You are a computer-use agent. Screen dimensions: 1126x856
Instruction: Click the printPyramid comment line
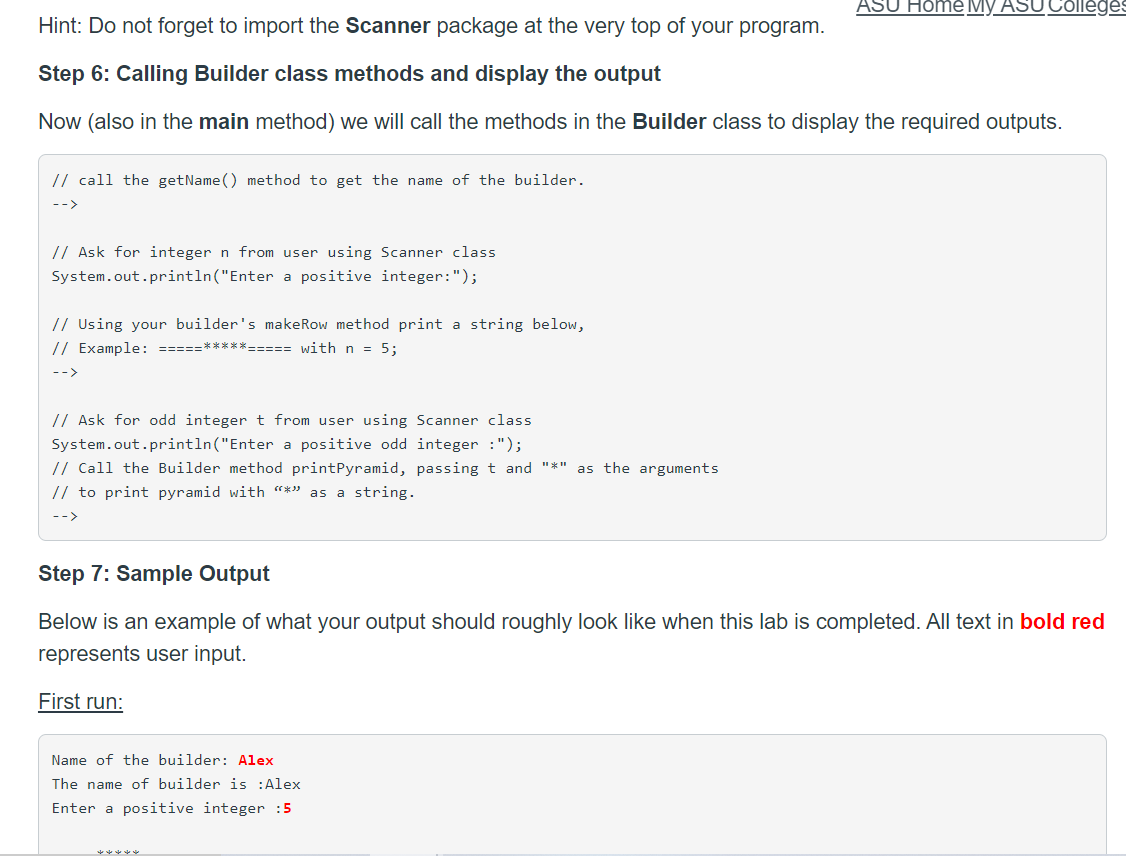point(385,468)
